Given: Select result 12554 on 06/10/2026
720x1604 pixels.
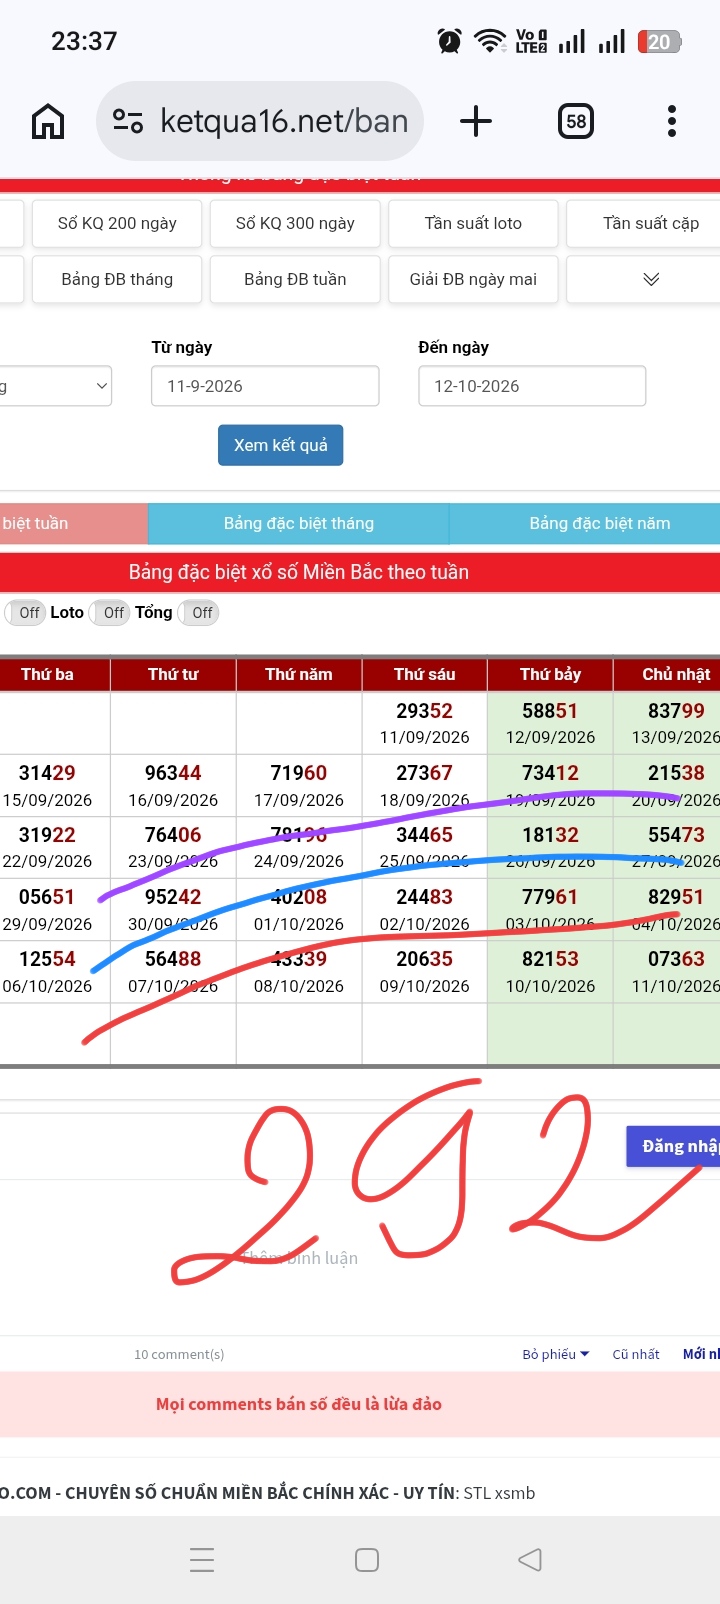Looking at the screenshot, I should tap(47, 959).
